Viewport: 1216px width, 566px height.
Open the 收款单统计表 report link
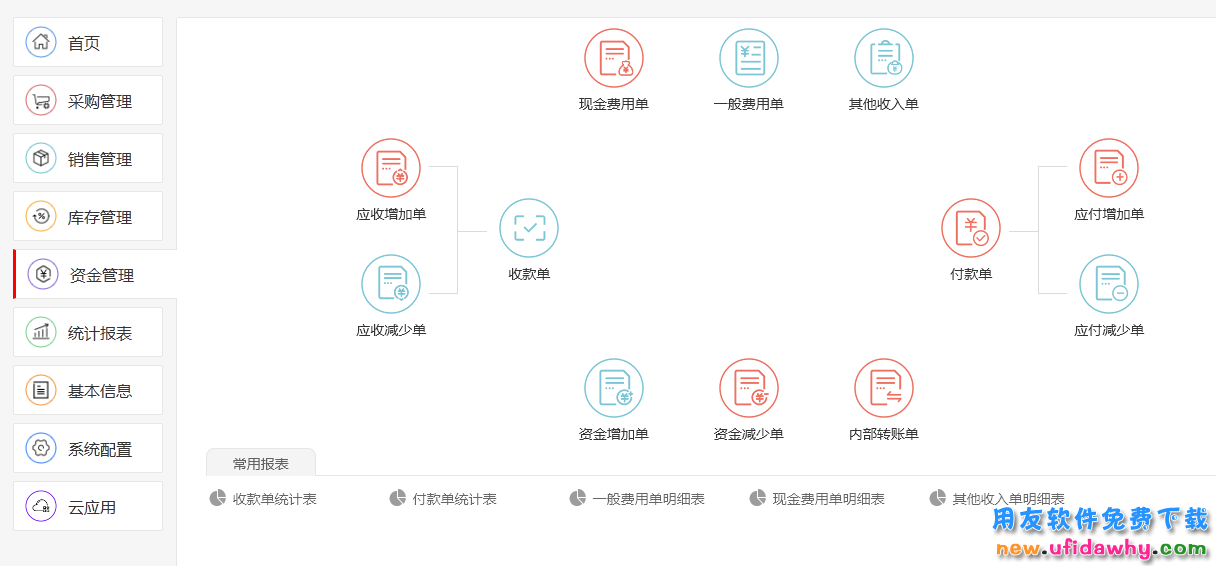[273, 499]
